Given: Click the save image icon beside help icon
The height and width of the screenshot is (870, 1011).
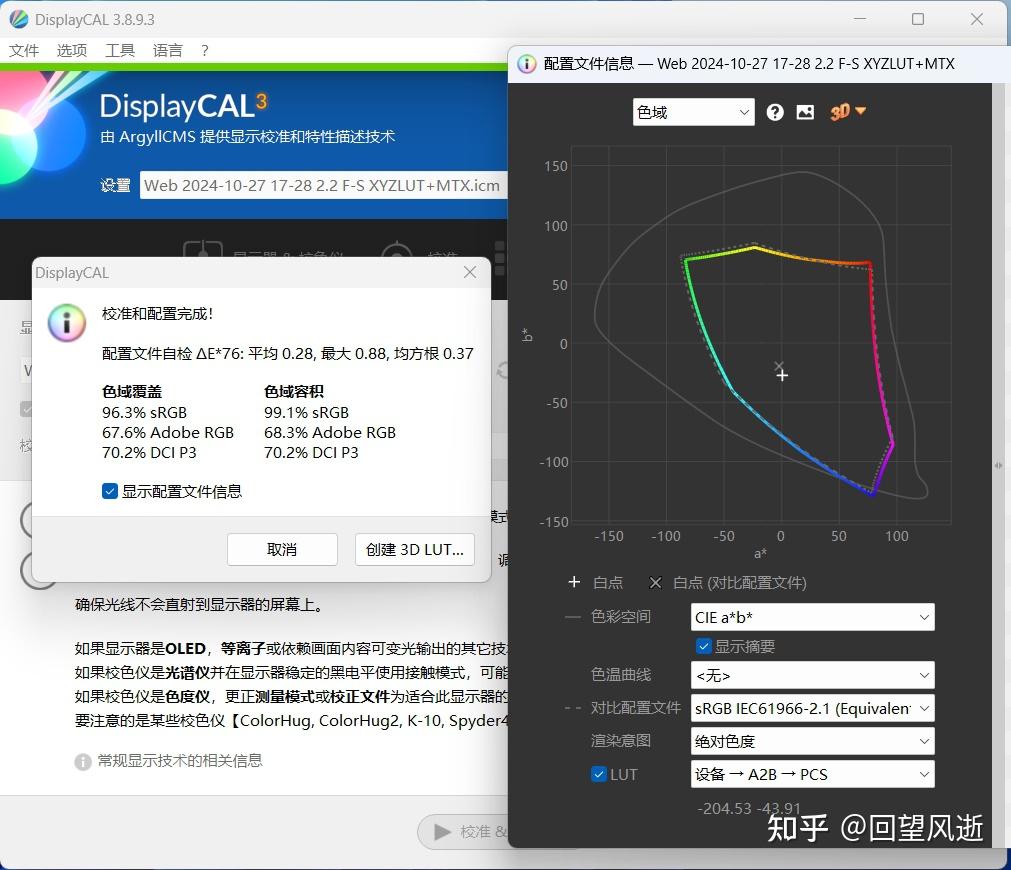Looking at the screenshot, I should pyautogui.click(x=805, y=112).
